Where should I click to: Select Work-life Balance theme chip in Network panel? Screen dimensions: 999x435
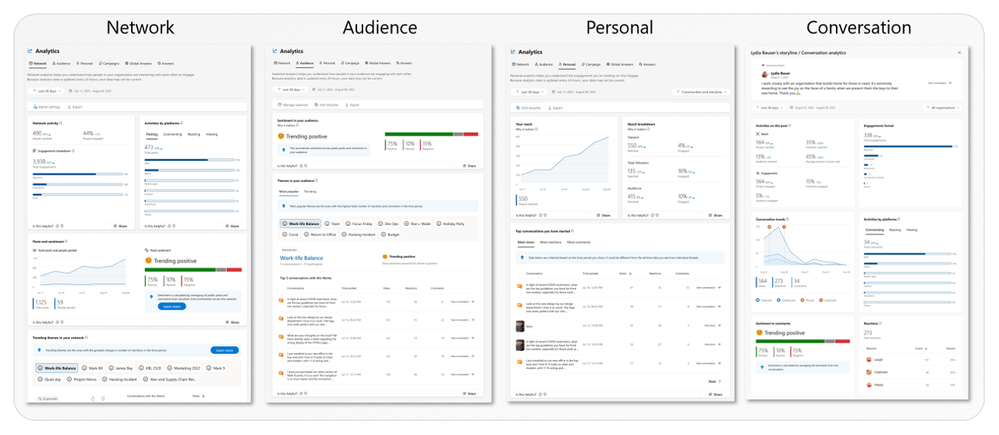(x=57, y=367)
